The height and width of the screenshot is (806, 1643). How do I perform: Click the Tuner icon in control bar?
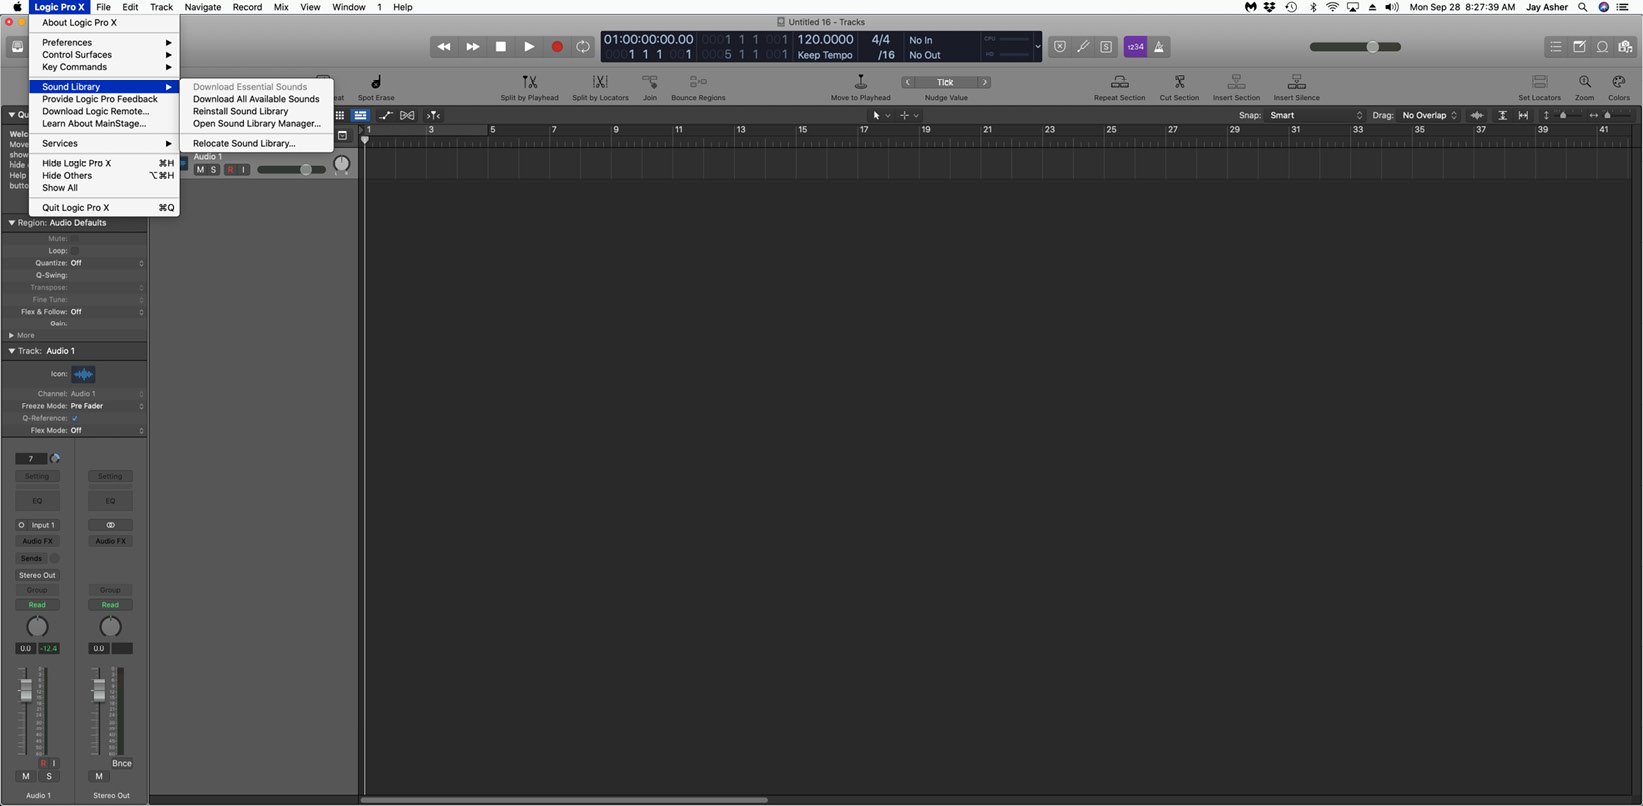pyautogui.click(x=1083, y=46)
